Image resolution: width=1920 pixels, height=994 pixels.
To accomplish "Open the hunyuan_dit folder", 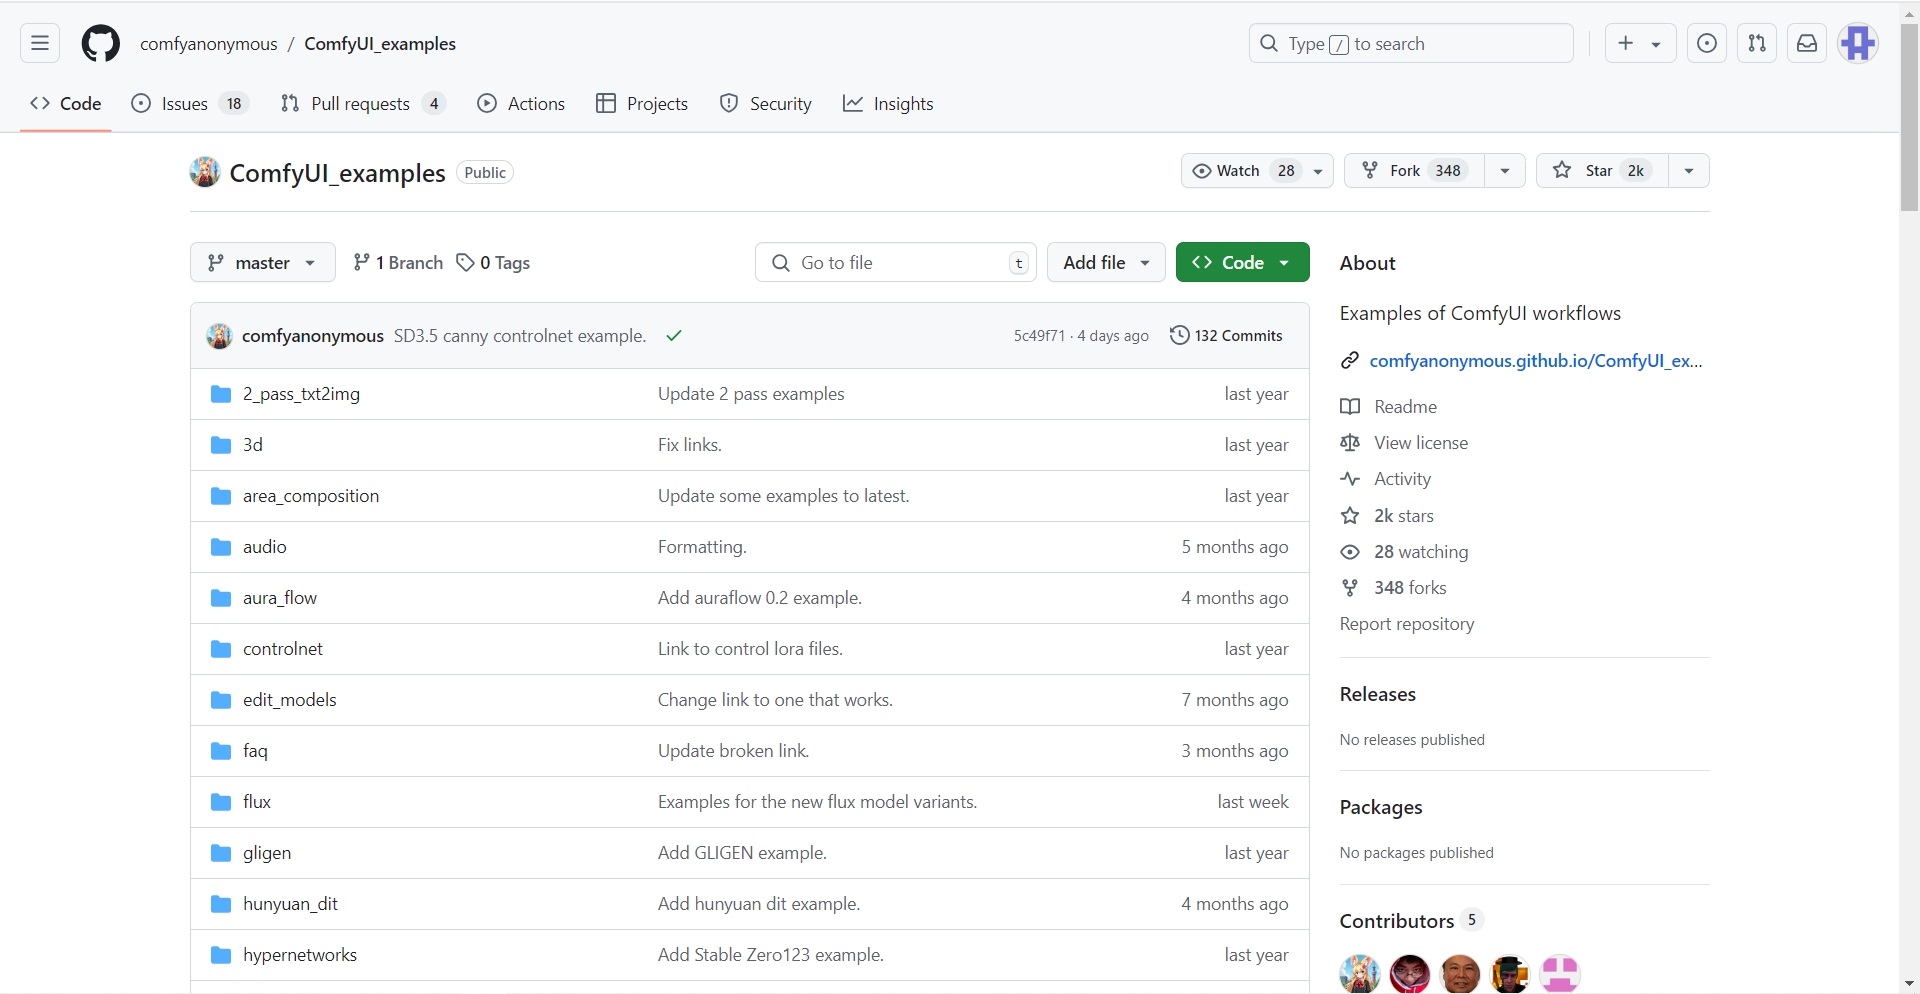I will coord(290,904).
